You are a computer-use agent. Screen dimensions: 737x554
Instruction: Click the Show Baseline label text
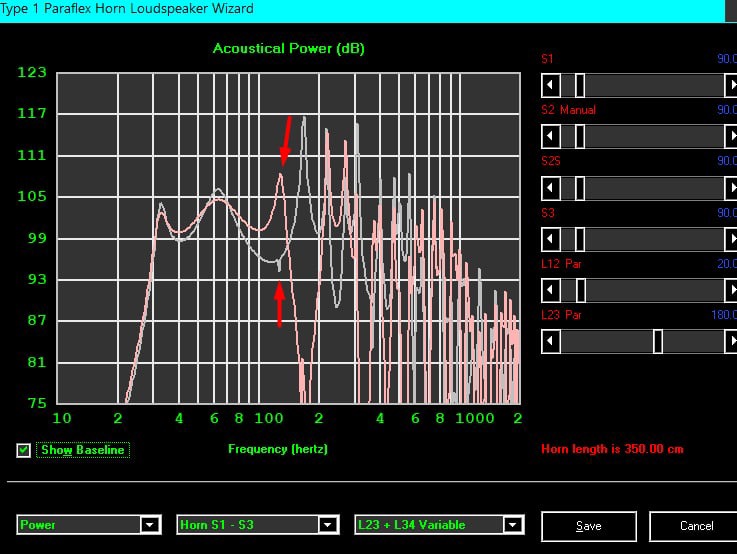coord(83,450)
